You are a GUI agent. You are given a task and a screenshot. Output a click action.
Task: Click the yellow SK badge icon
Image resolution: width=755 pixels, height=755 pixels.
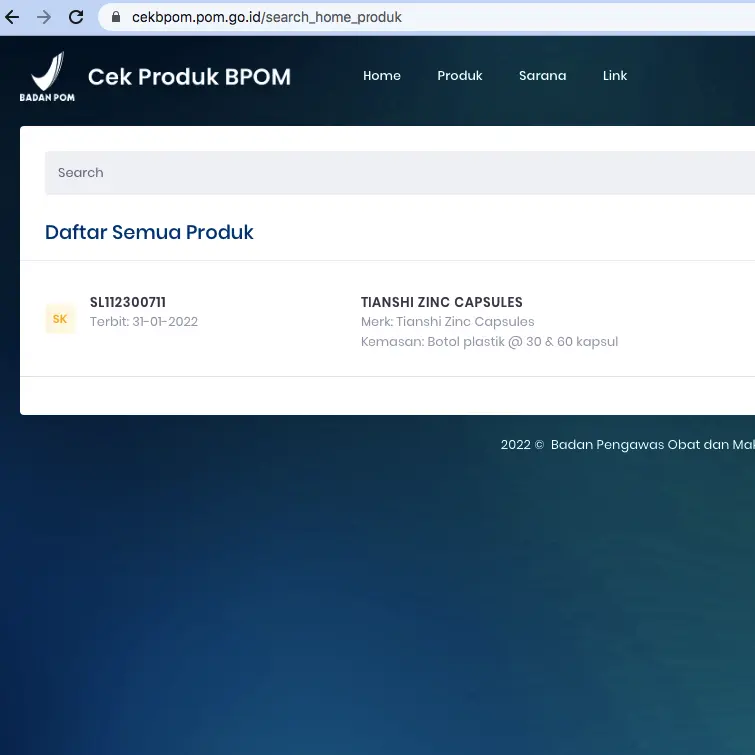coord(60,319)
